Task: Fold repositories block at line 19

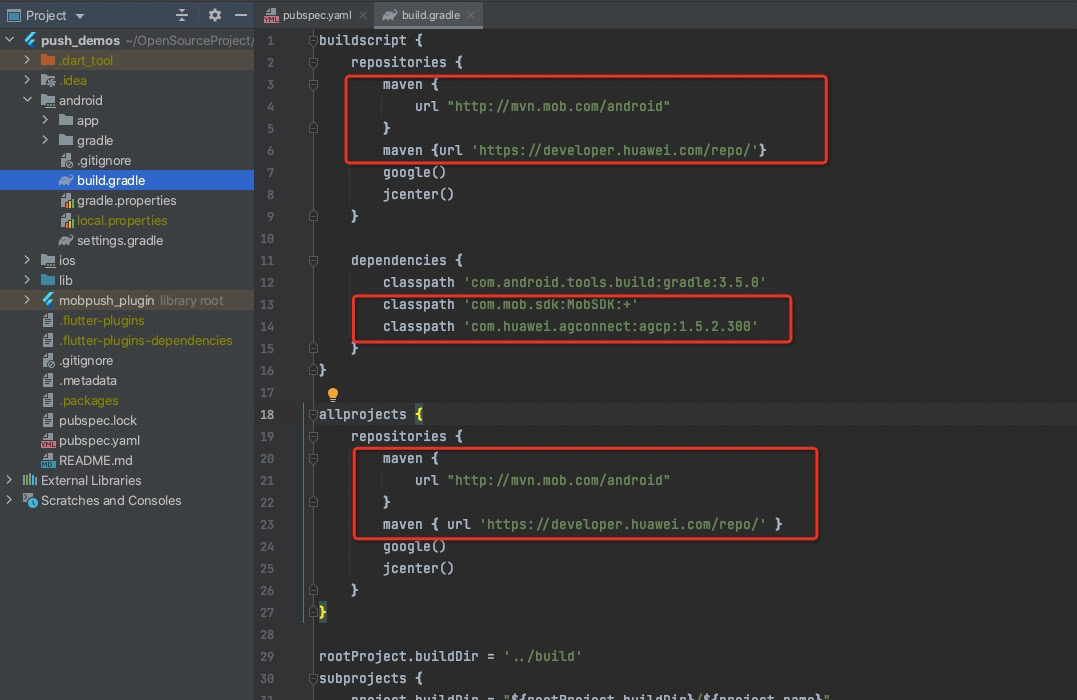Action: tap(313, 436)
